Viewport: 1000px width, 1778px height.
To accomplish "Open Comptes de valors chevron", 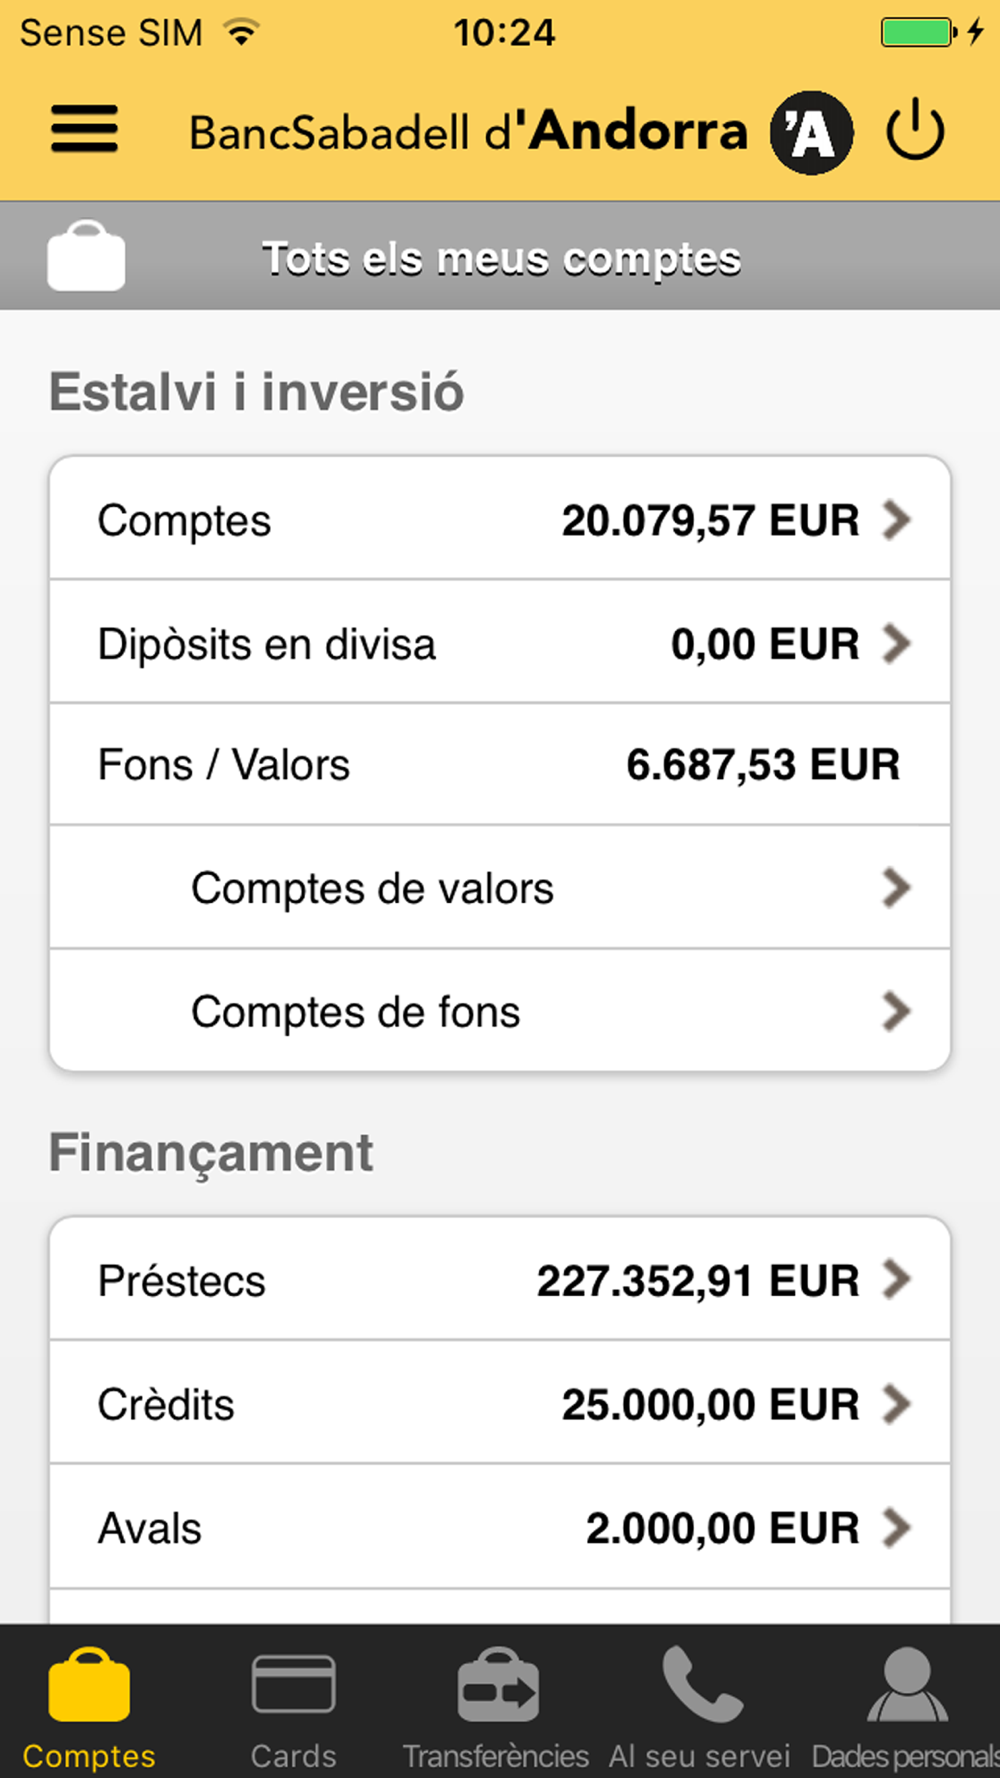I will click(x=896, y=888).
